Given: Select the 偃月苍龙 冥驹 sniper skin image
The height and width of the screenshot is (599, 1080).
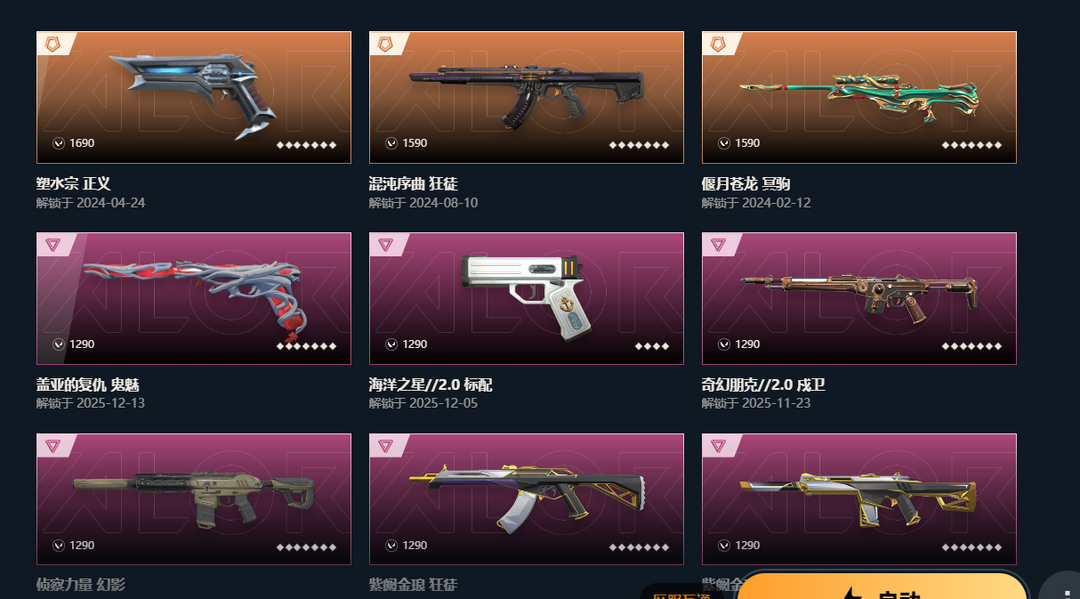Looking at the screenshot, I should pyautogui.click(x=859, y=97).
